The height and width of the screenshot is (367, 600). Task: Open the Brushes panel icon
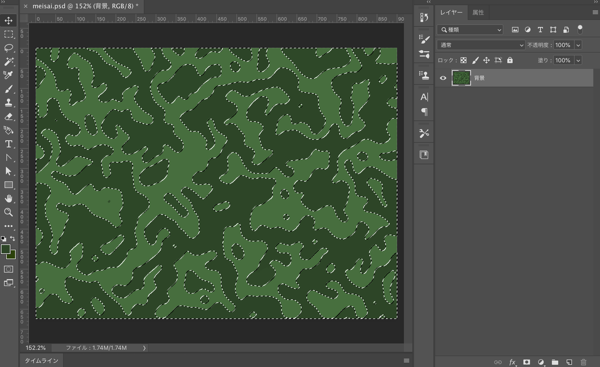(424, 54)
